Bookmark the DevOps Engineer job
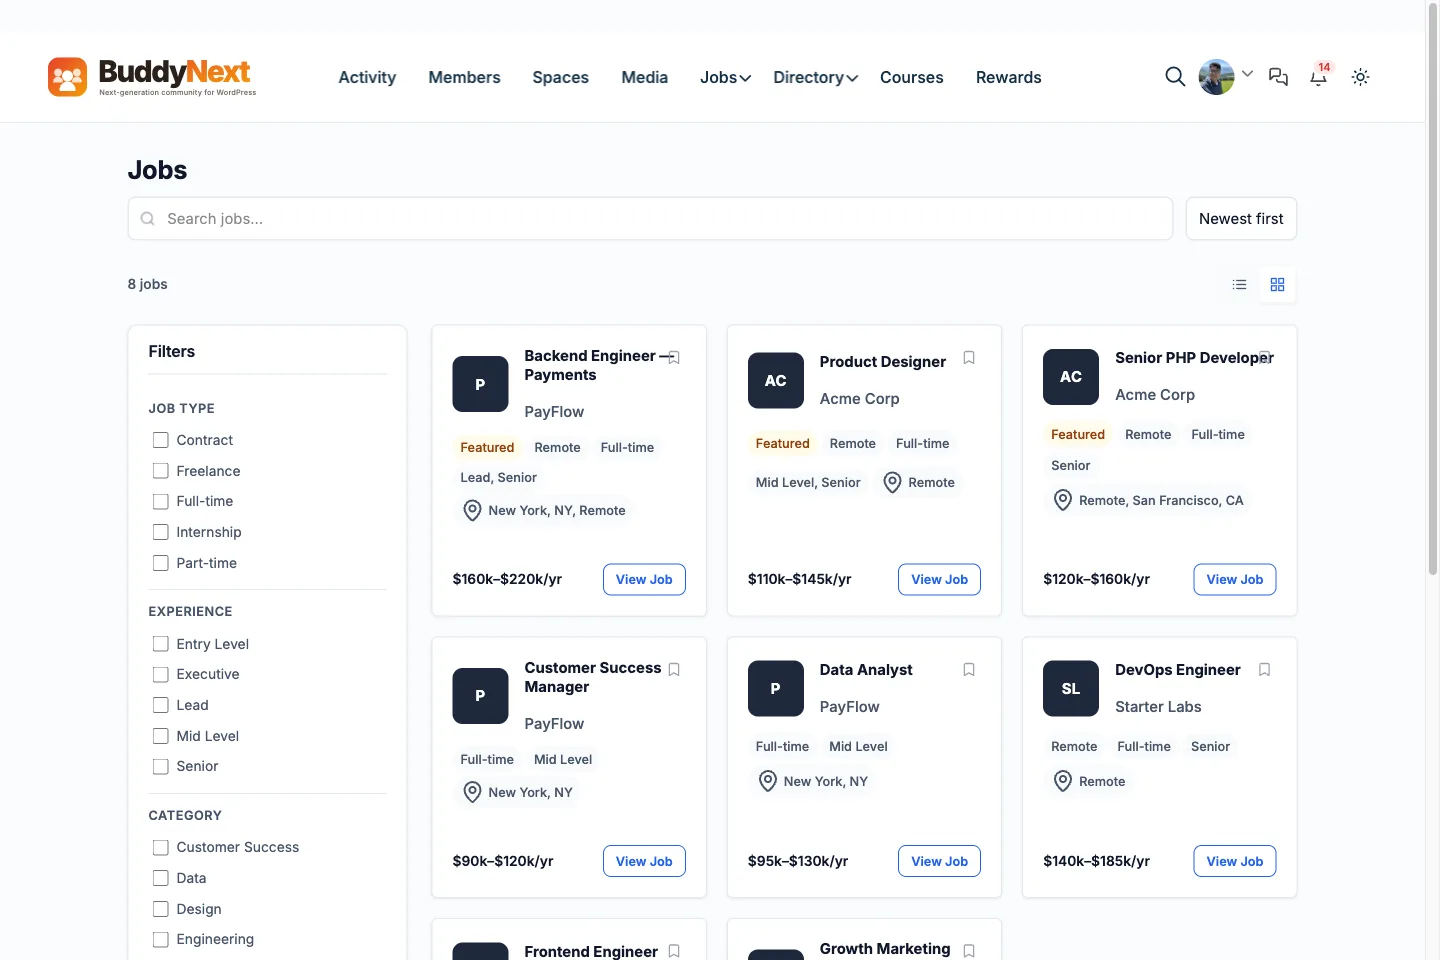The image size is (1440, 960). click(x=1265, y=670)
